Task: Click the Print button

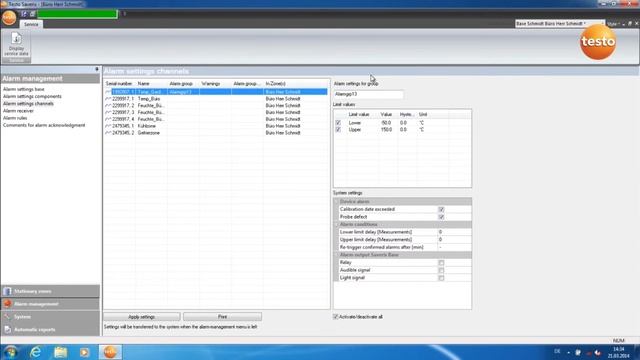Action: pyautogui.click(x=222, y=317)
